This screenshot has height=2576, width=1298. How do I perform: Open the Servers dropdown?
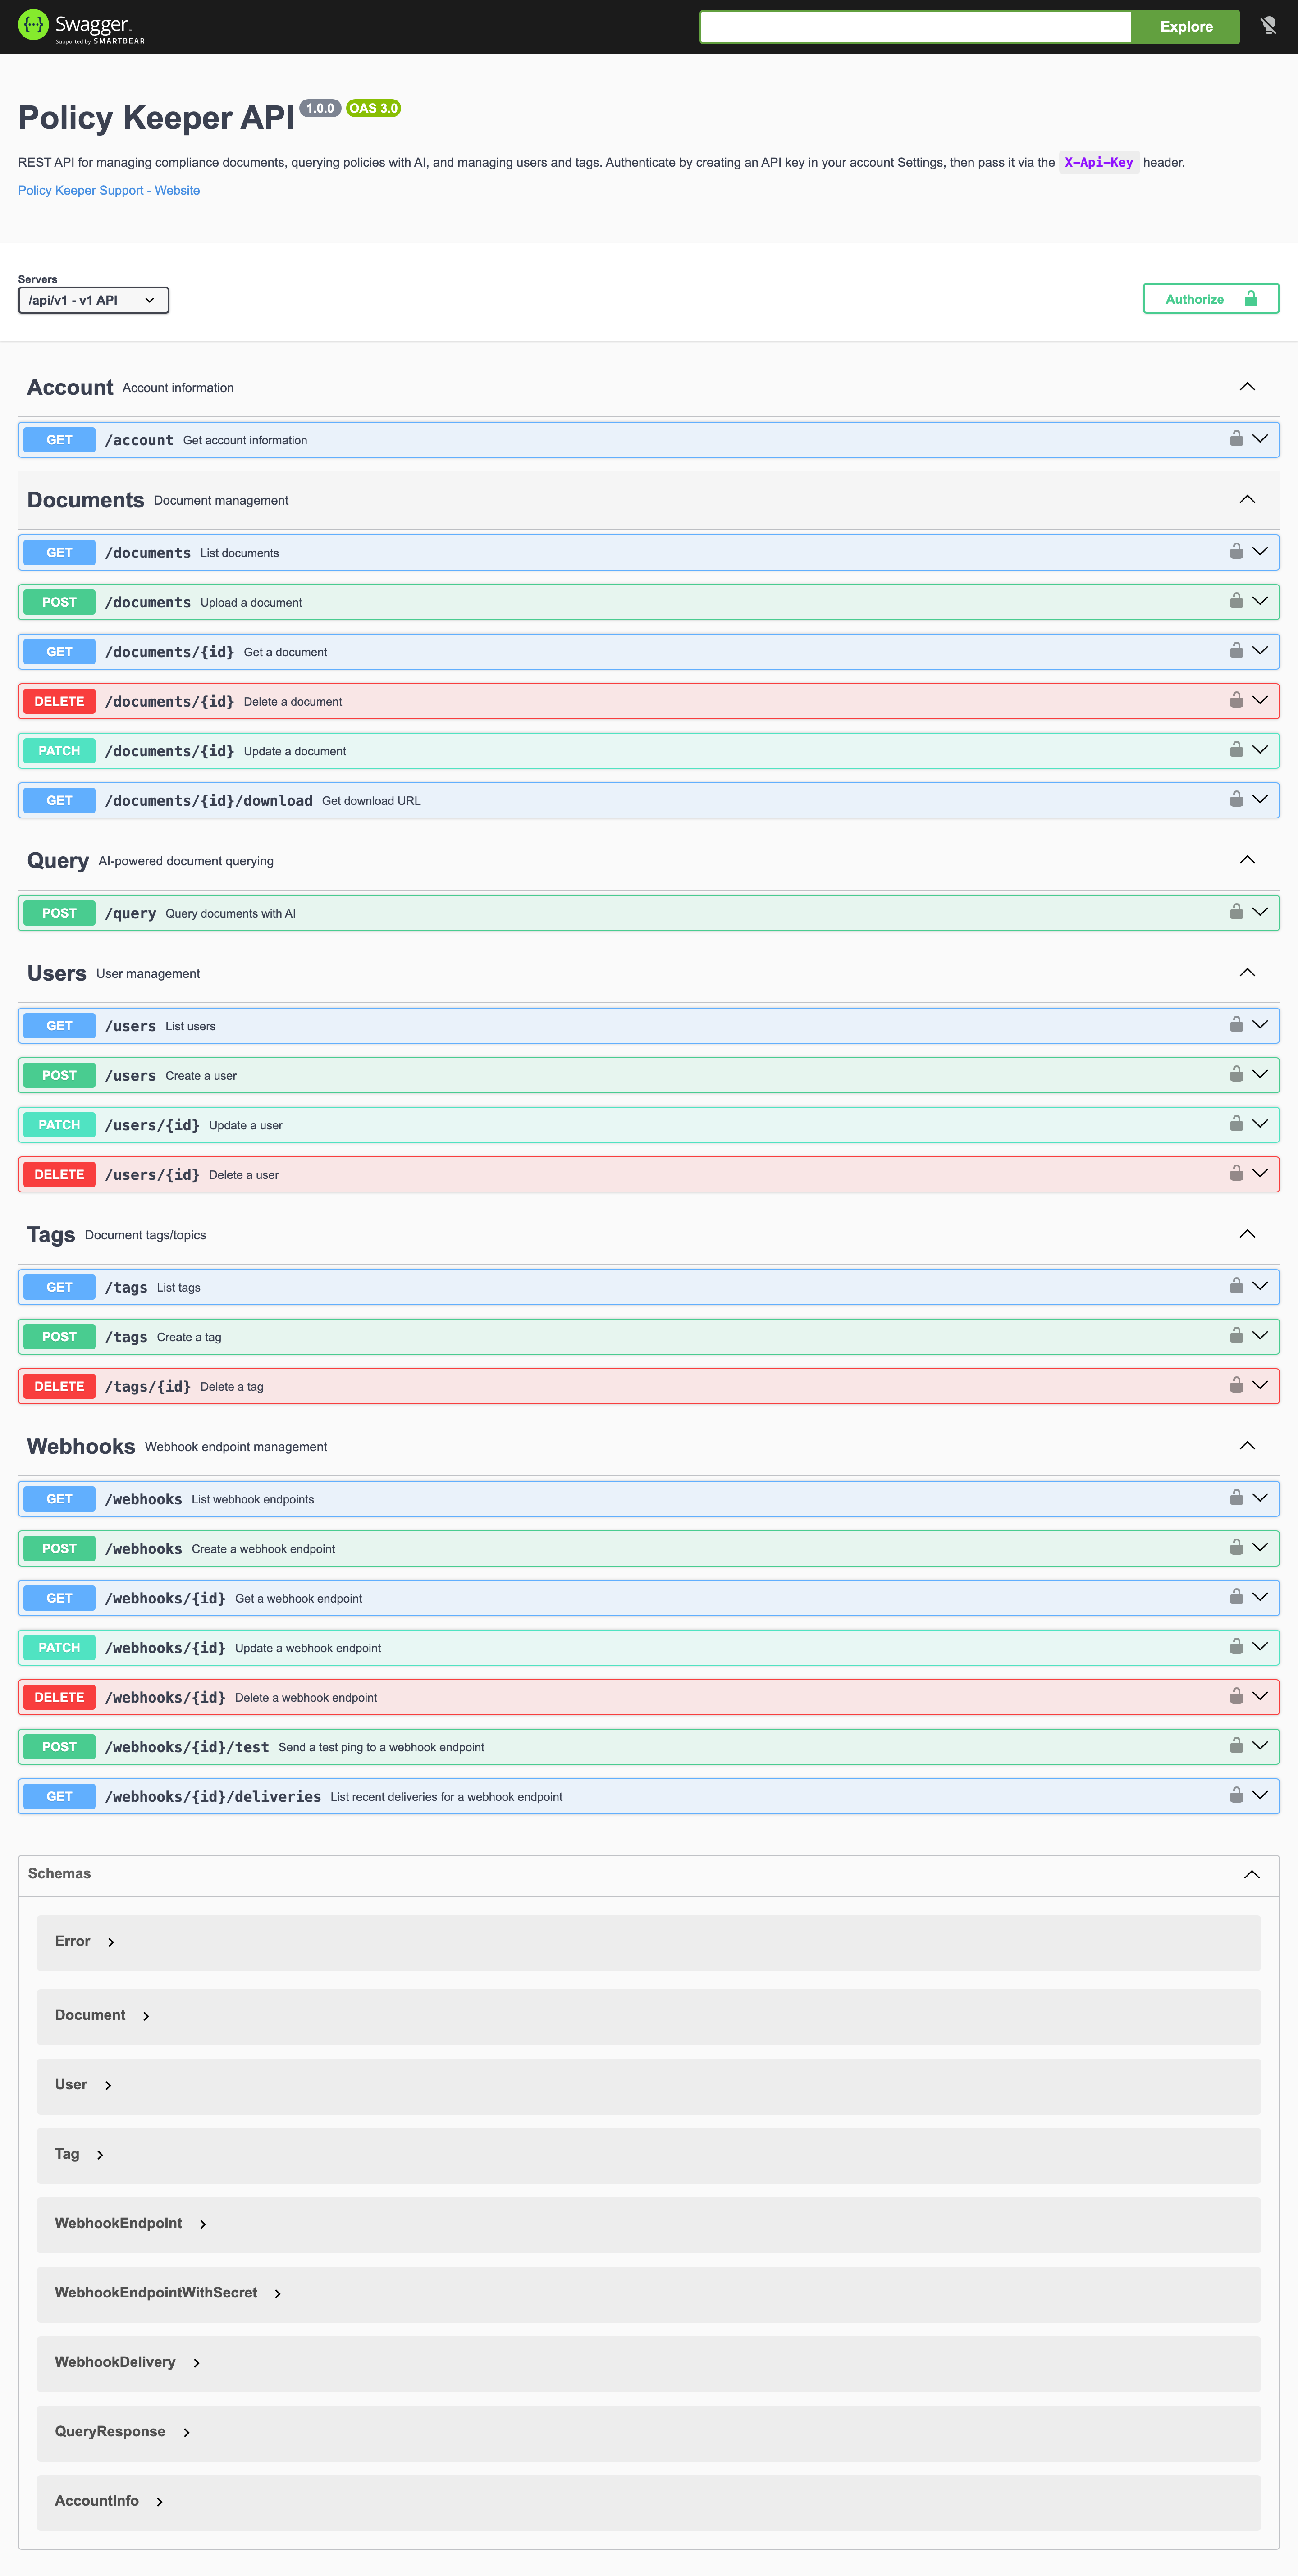[93, 300]
